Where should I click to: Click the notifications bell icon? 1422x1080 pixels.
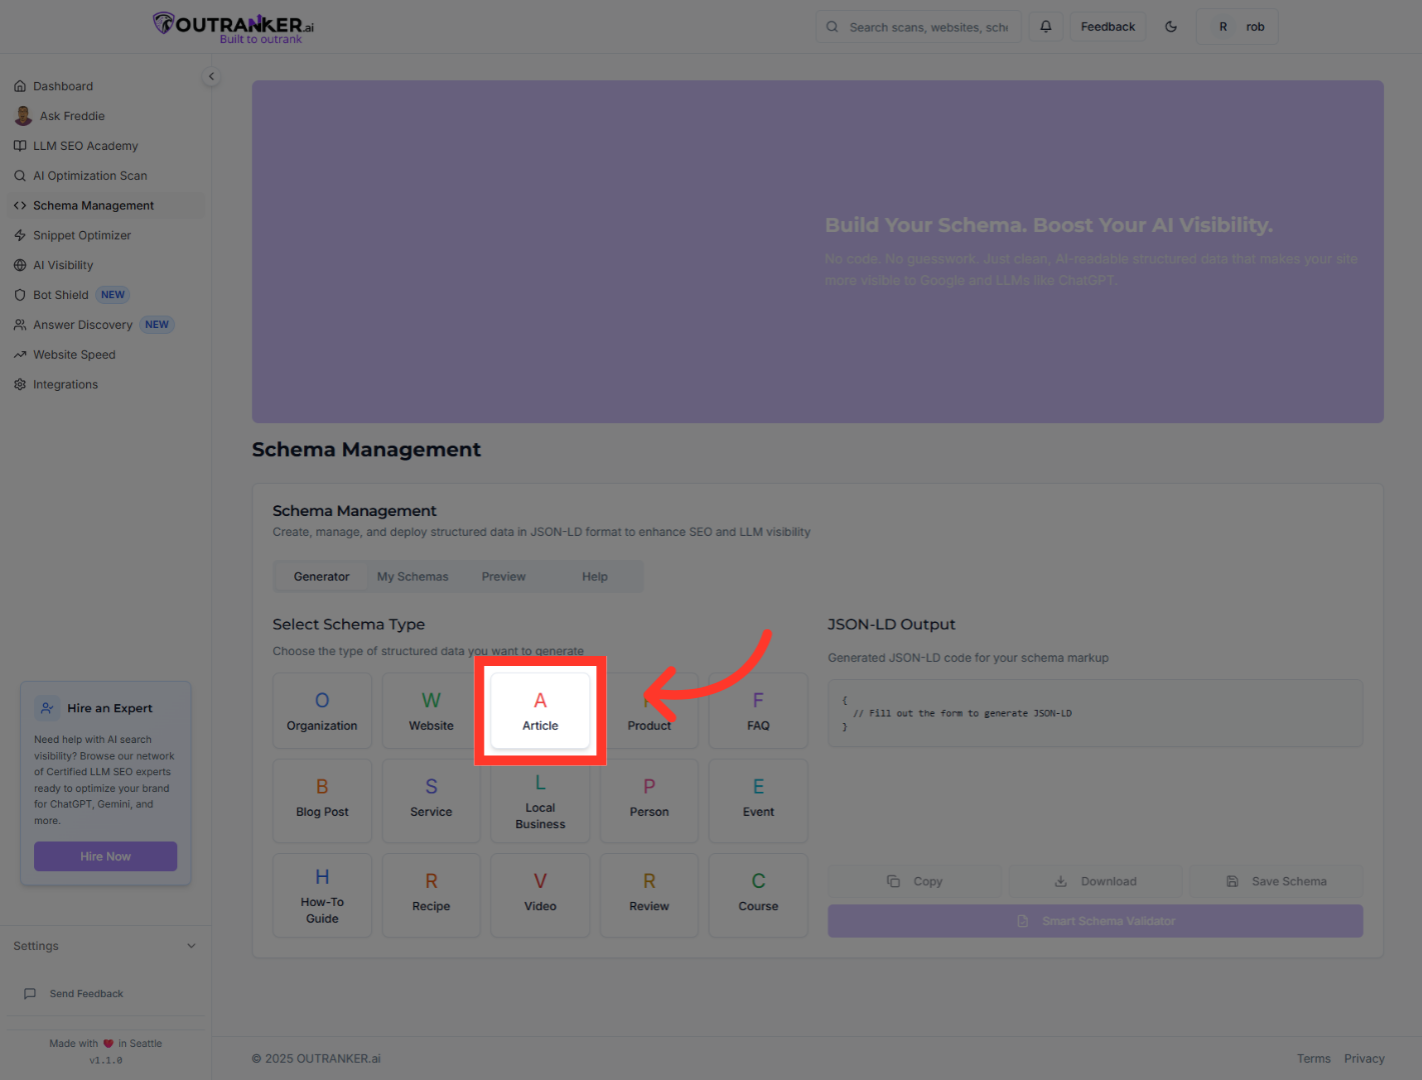pyautogui.click(x=1045, y=27)
